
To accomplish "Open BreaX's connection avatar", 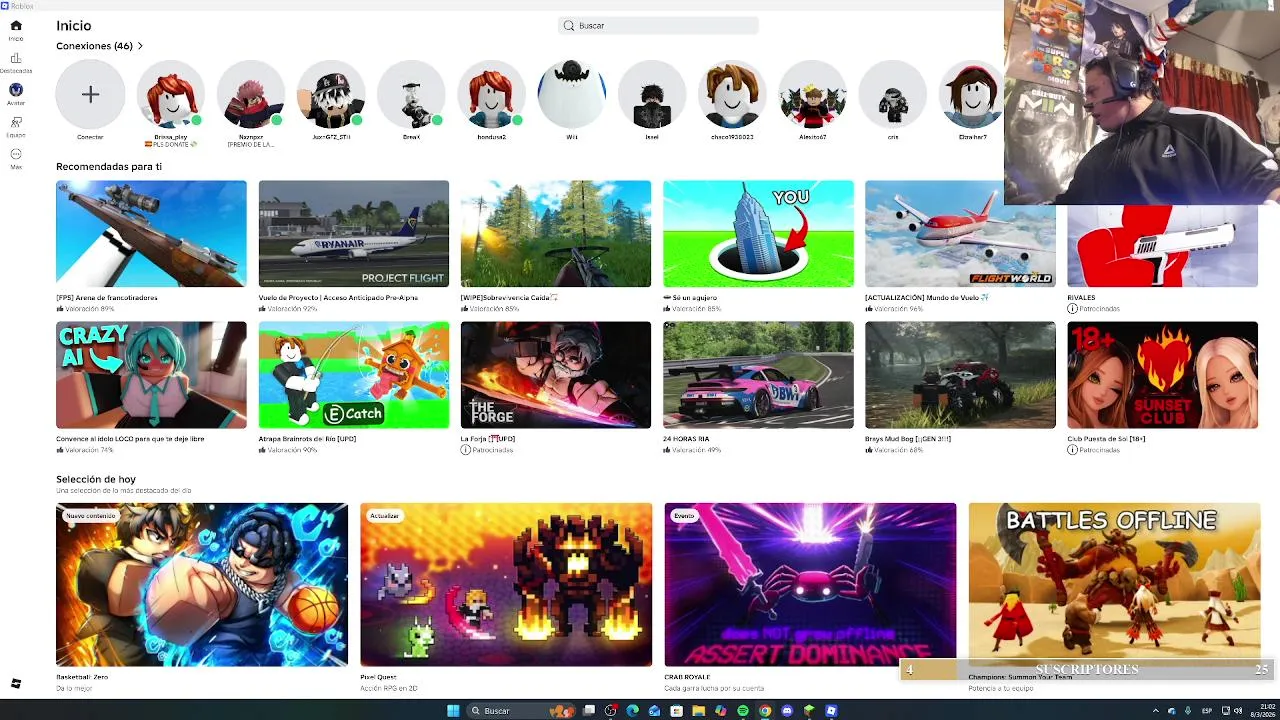I will coord(411,94).
